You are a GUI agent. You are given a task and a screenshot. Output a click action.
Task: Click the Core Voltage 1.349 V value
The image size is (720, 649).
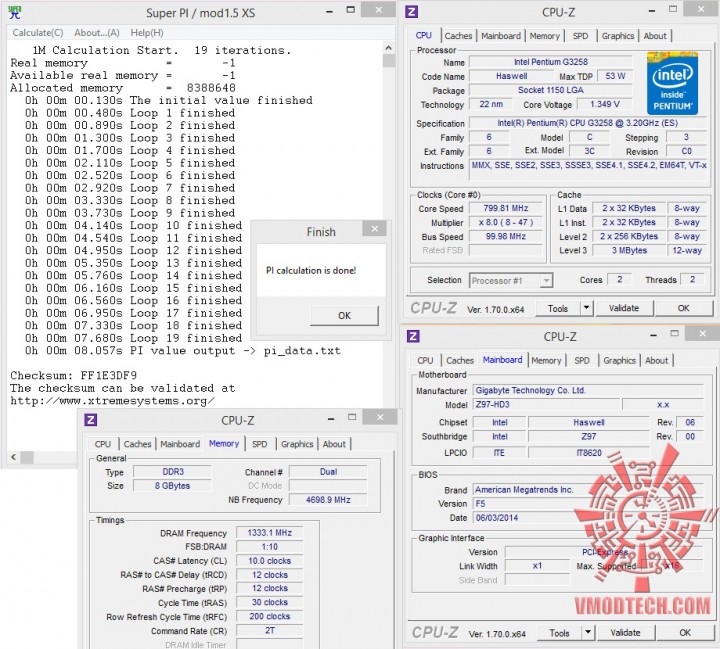pos(605,104)
